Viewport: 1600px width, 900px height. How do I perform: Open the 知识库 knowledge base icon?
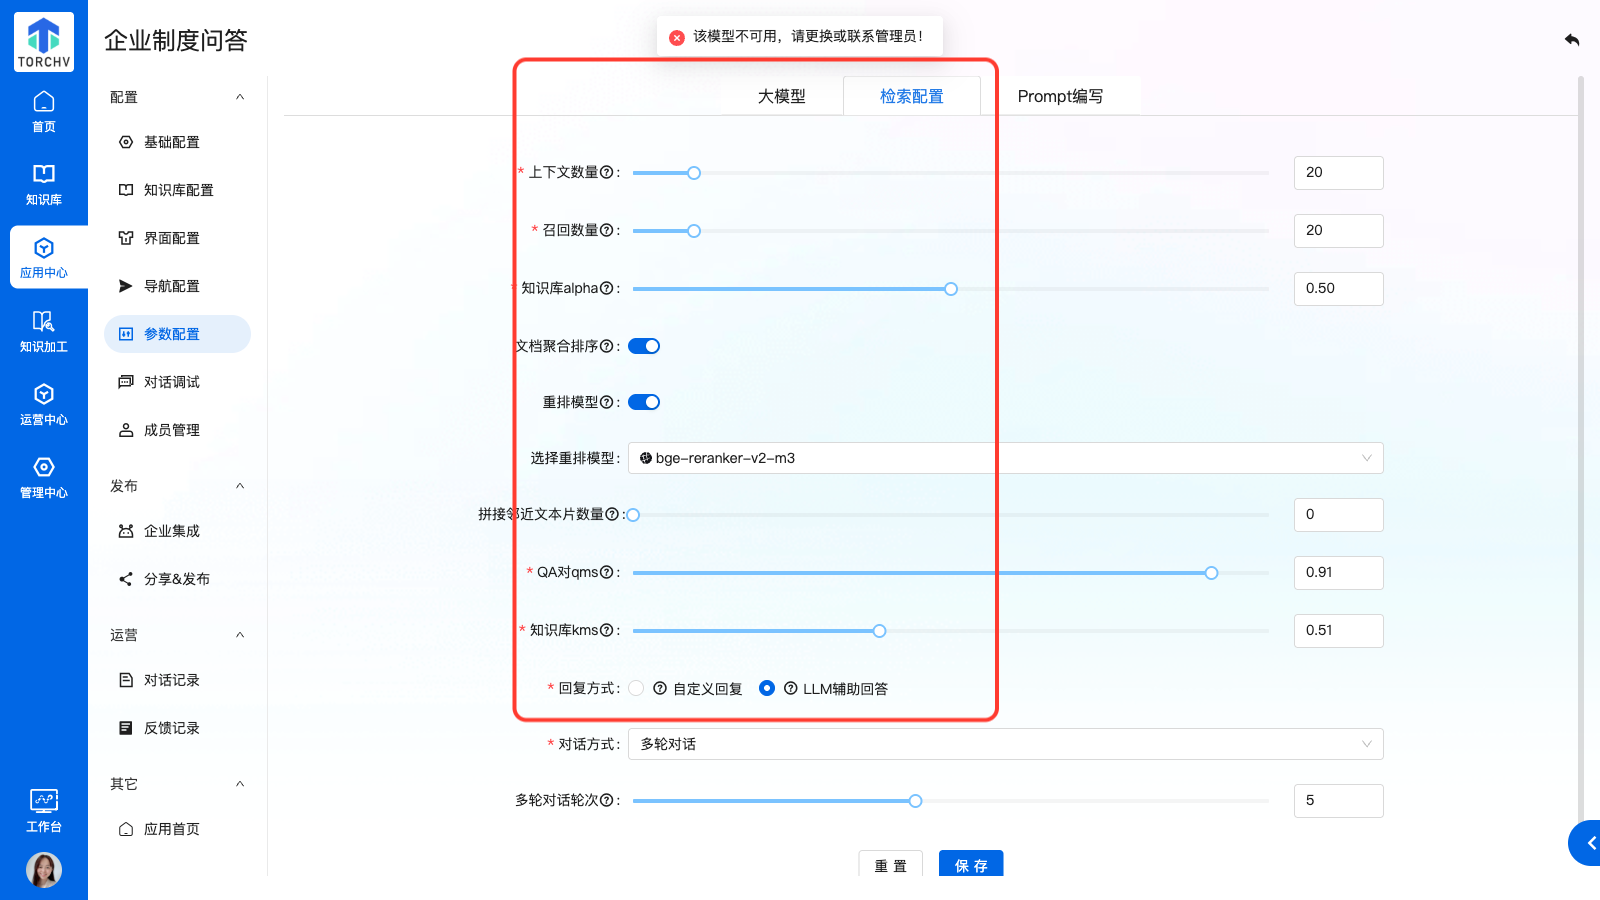coord(43,184)
